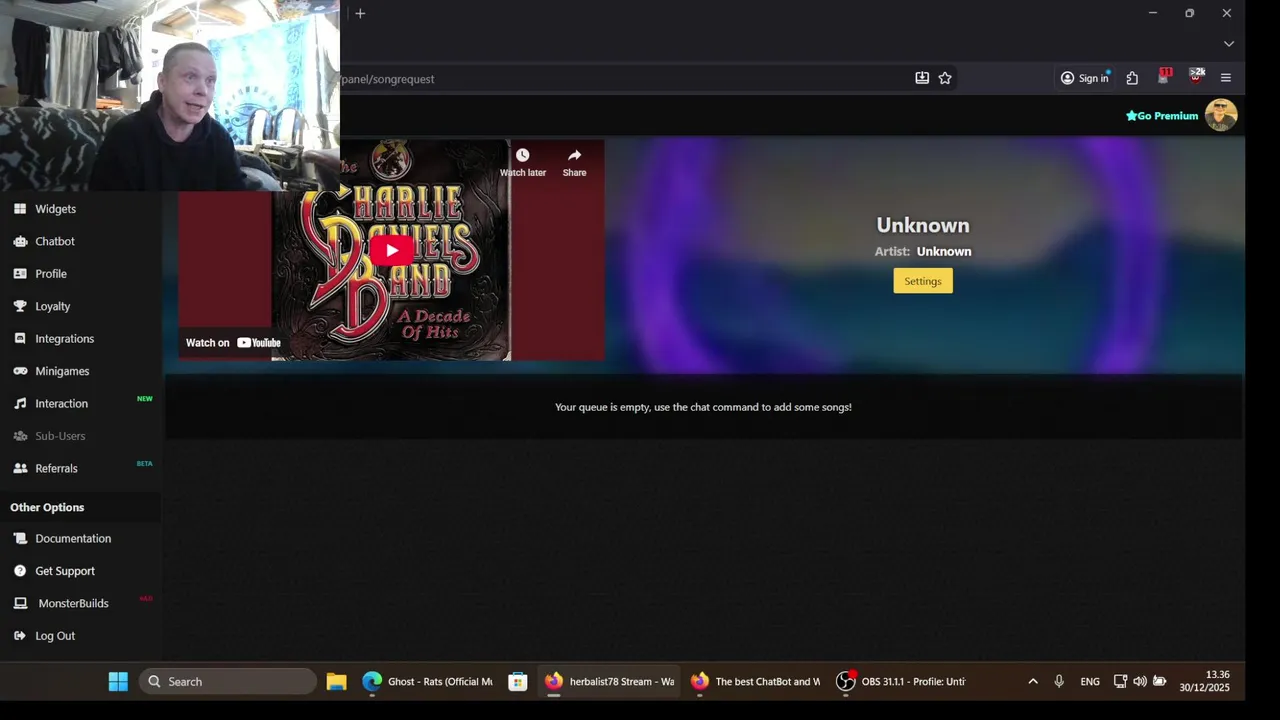Click the save to Pocket/download page icon
Screen dimensions: 1280x720
pyautogui.click(x=922, y=78)
